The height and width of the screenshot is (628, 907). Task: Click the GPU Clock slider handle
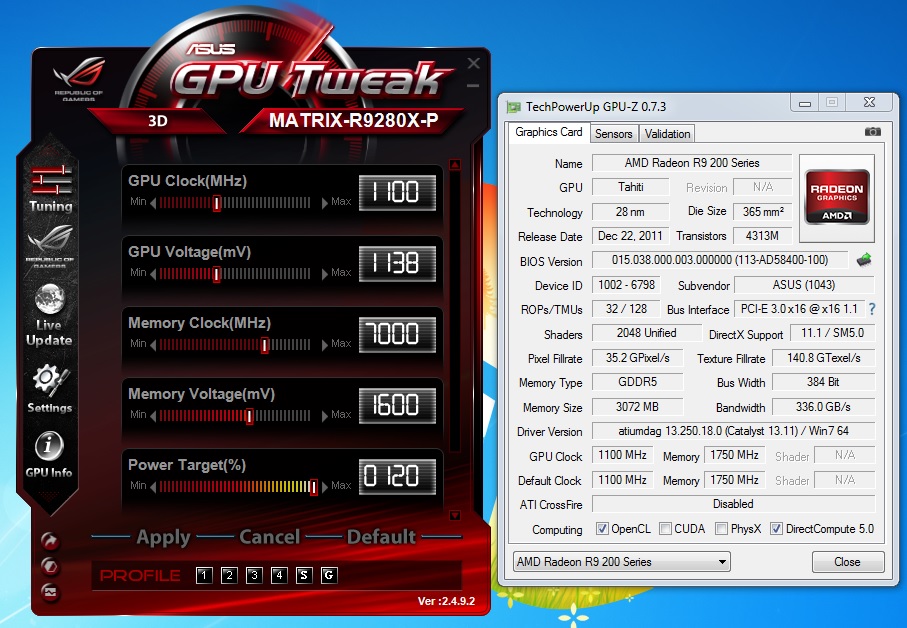coord(217,203)
